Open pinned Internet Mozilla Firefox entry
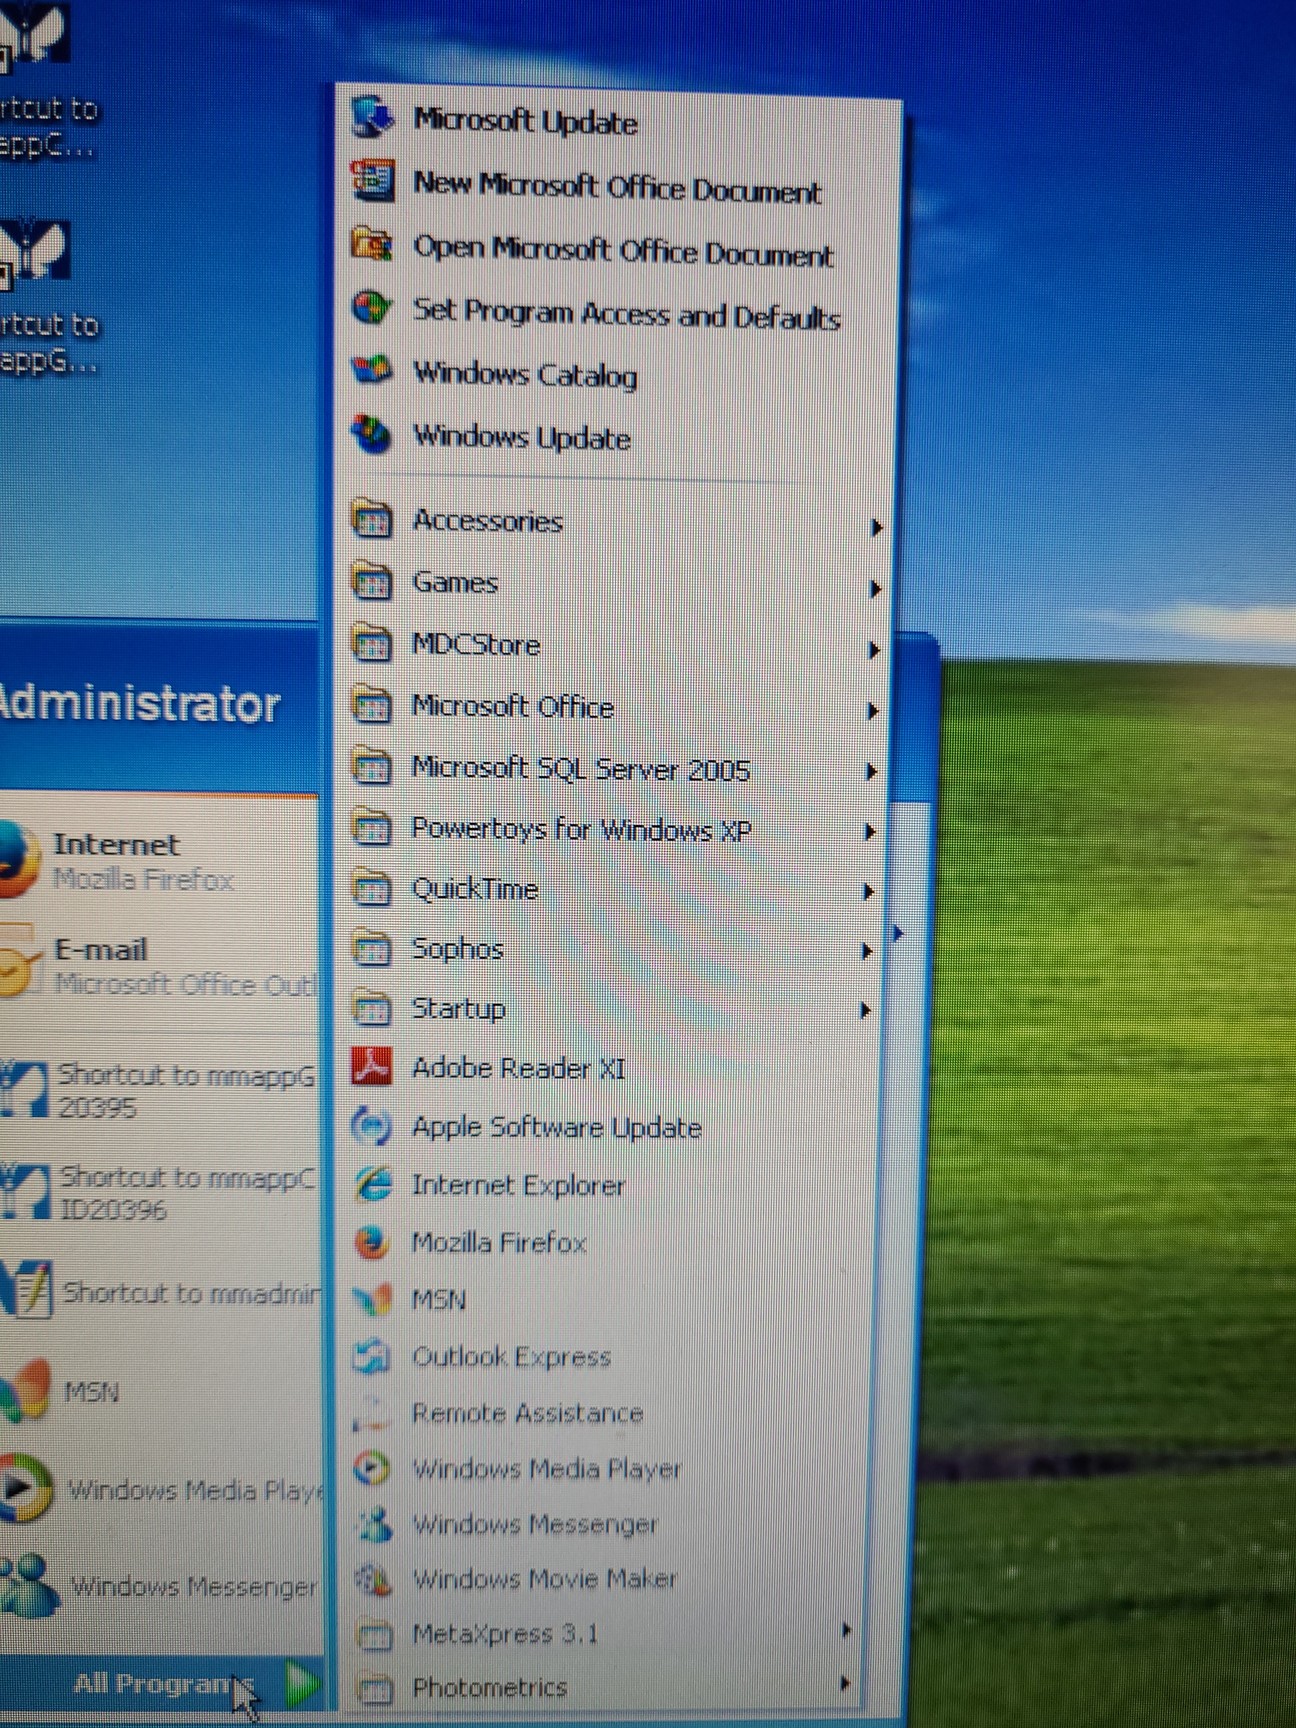This screenshot has width=1296, height=1728. tap(140, 860)
